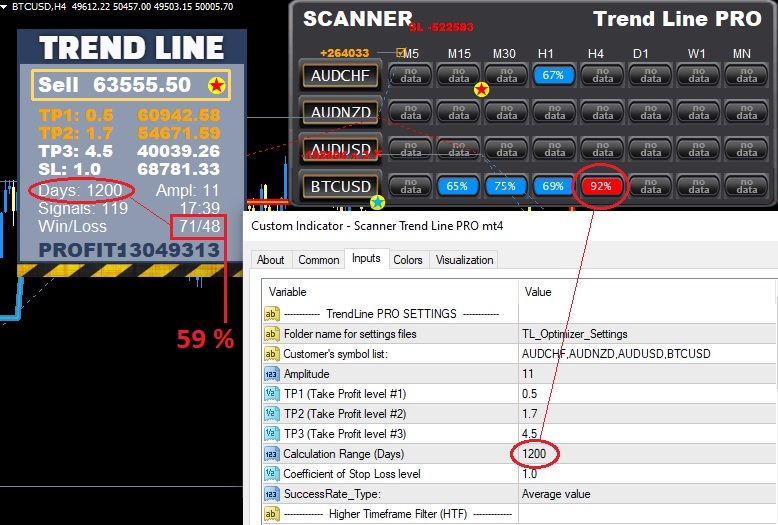Click the integer icon beside Amplitude
The height and width of the screenshot is (525, 778).
271,374
